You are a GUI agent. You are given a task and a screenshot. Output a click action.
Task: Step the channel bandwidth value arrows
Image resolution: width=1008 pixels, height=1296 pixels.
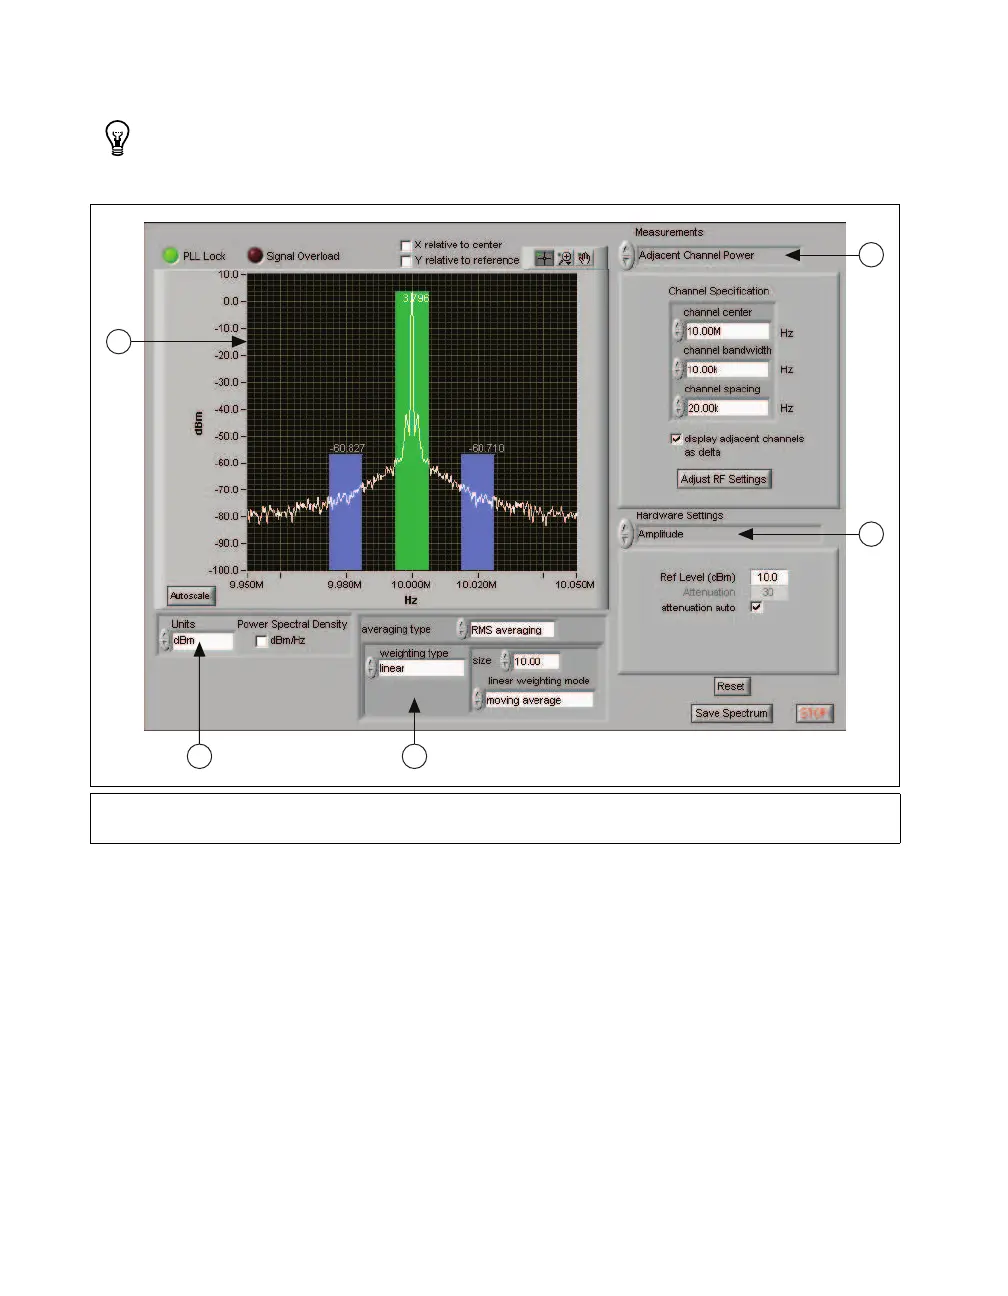[x=679, y=369]
